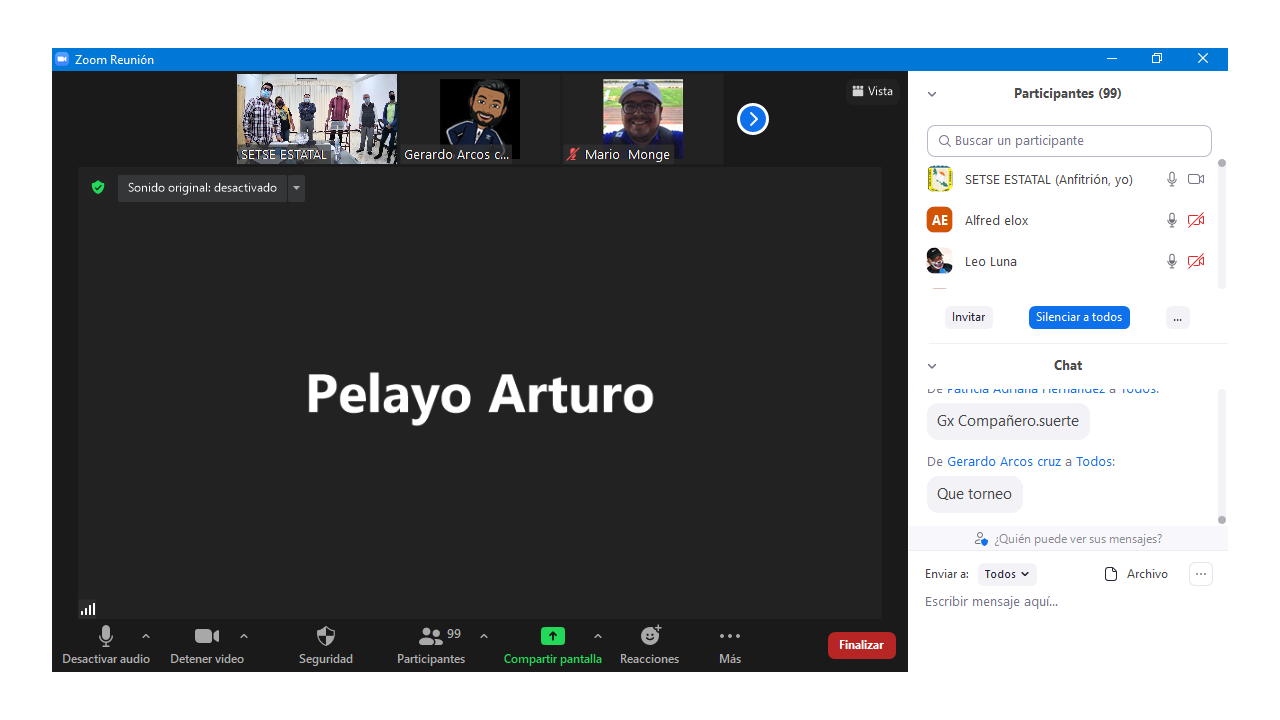This screenshot has height=720, width=1280.
Task: Click the microphone icon to mute audio
Action: [x=106, y=636]
